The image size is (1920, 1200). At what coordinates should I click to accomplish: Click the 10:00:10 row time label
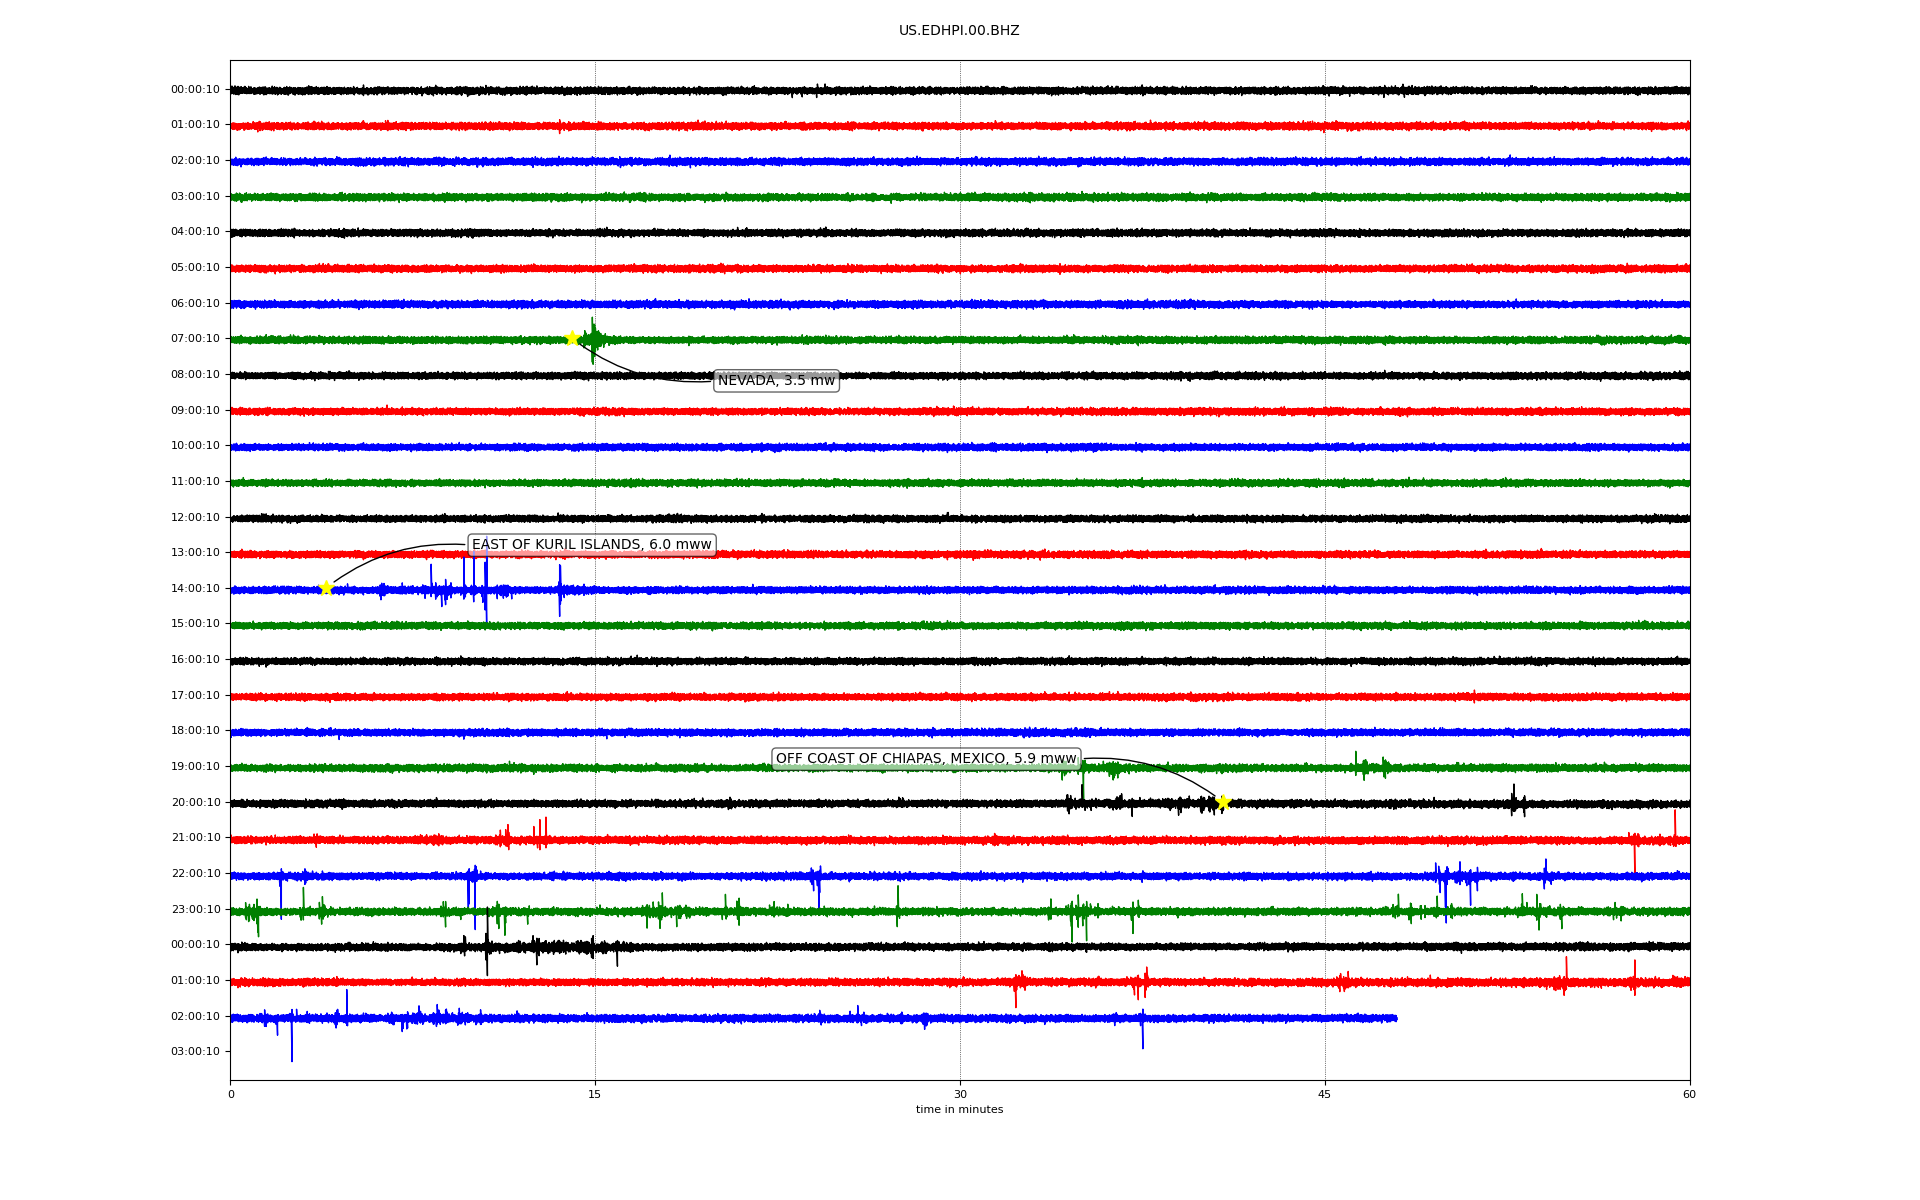(x=195, y=446)
